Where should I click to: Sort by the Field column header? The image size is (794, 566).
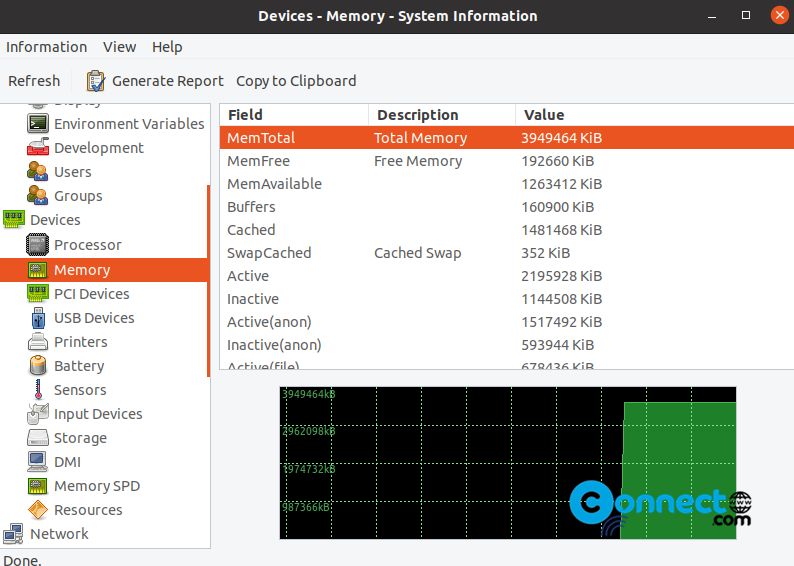(294, 115)
